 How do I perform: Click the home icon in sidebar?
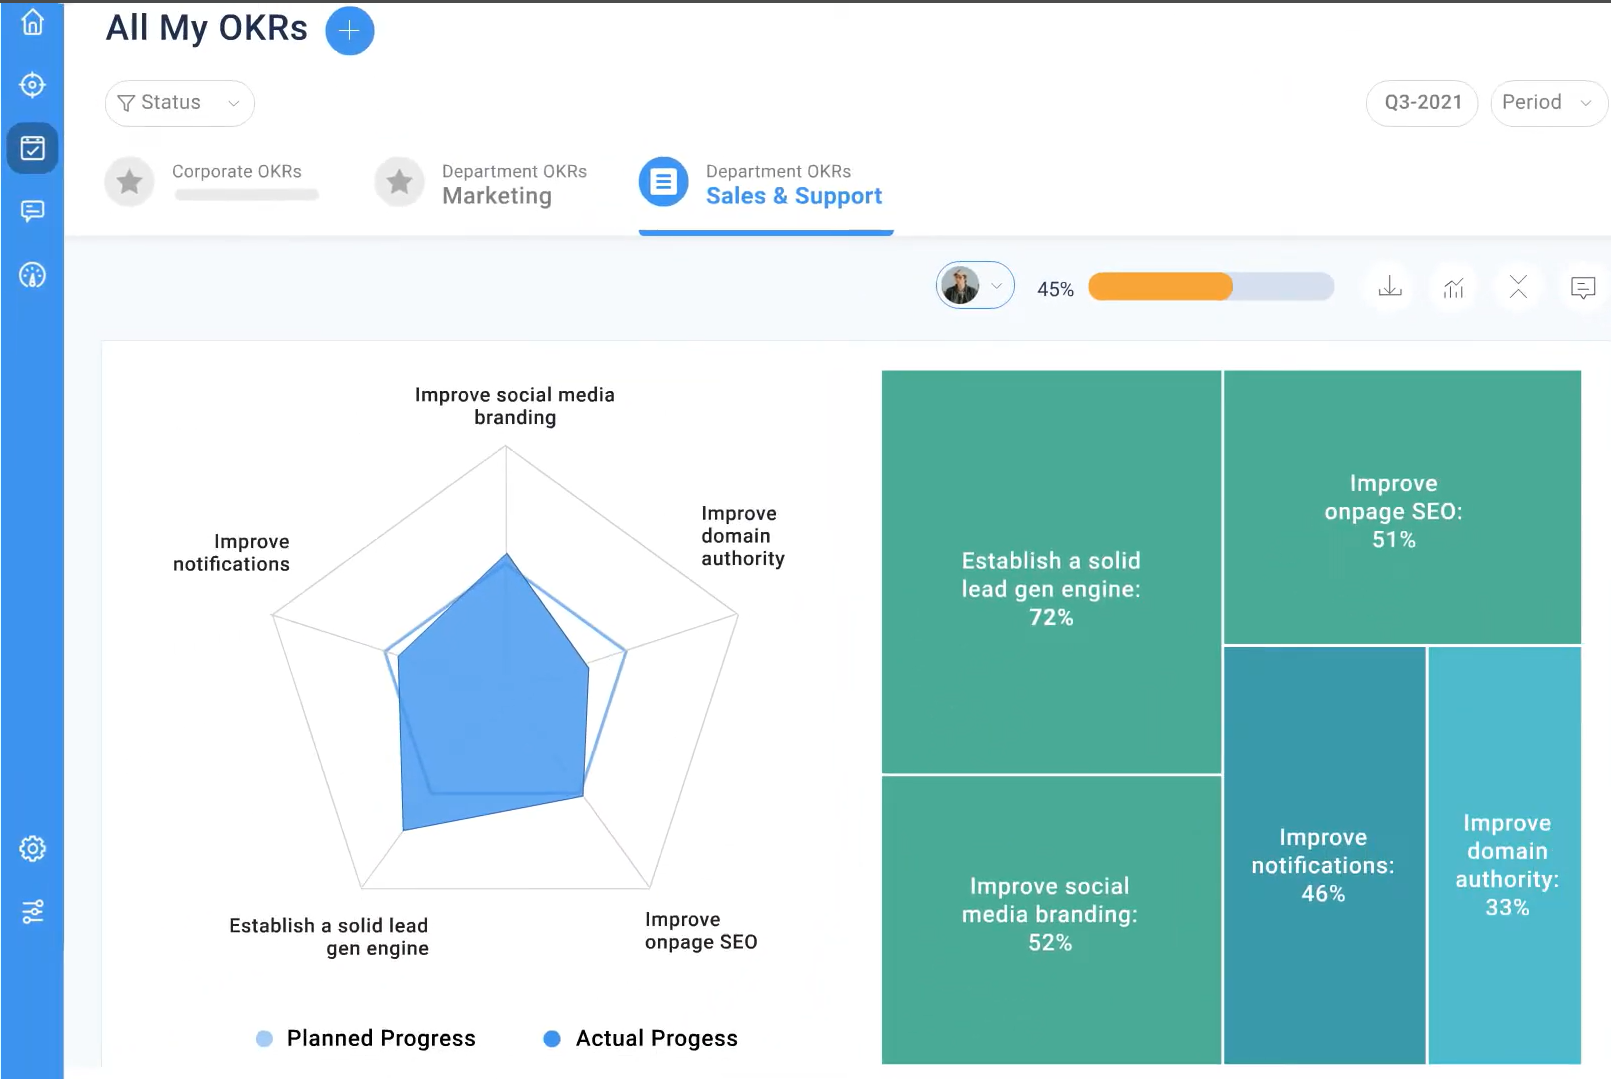(x=32, y=22)
